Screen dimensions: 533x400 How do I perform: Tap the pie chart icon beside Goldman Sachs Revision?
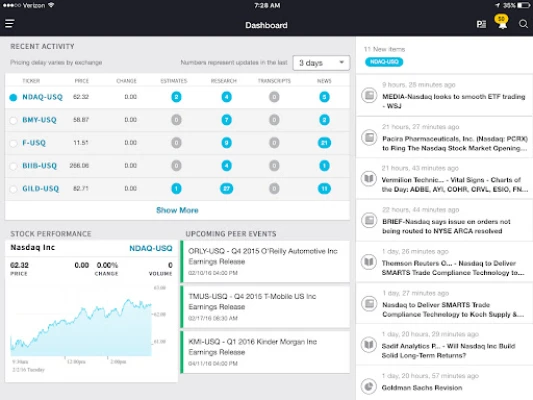coord(369,386)
